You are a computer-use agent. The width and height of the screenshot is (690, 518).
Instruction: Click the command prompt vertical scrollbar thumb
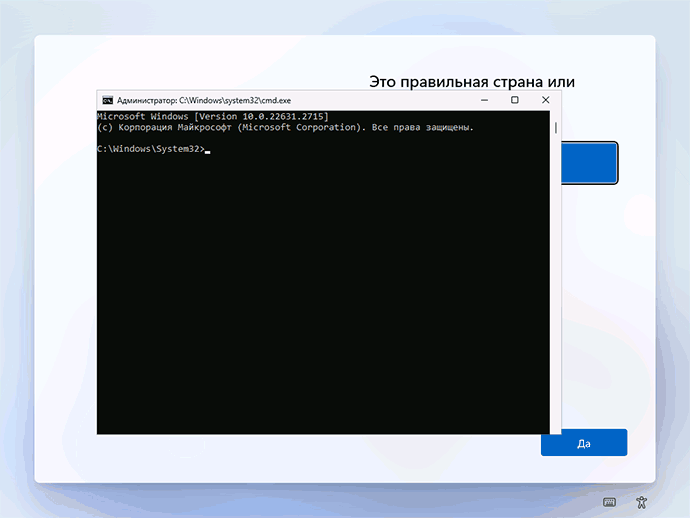[x=555, y=130]
